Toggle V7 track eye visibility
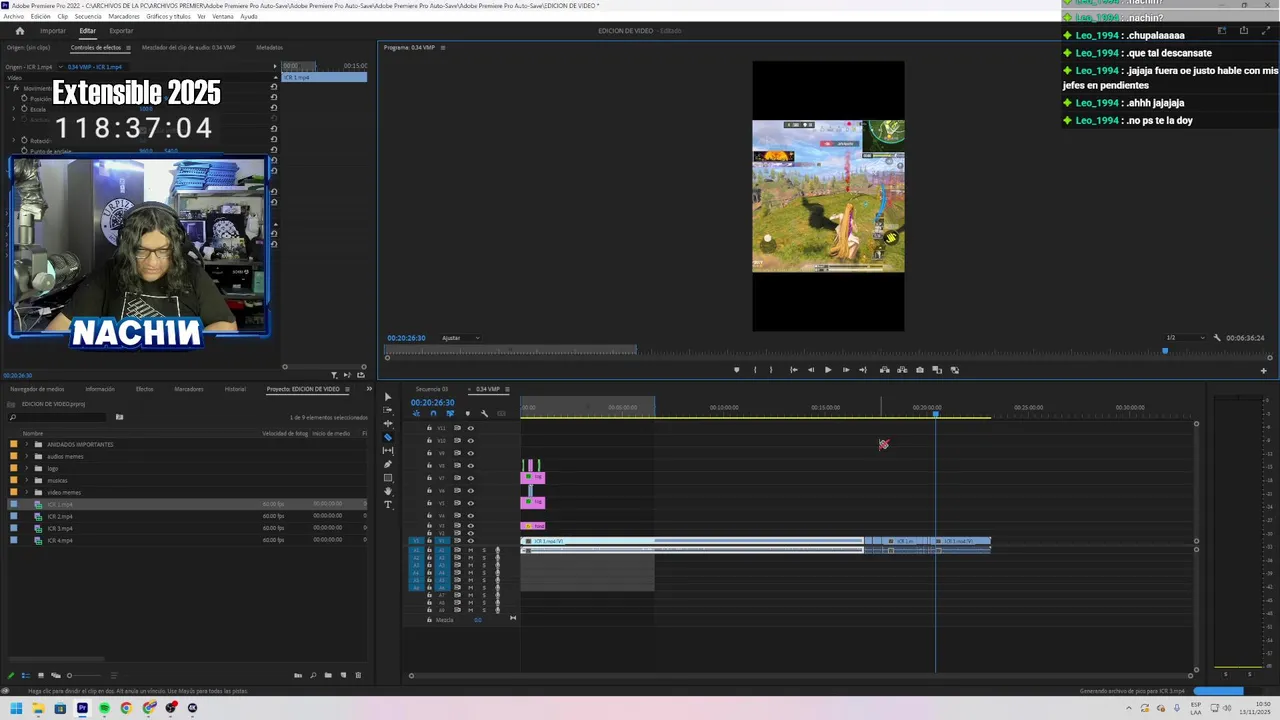 tap(470, 478)
